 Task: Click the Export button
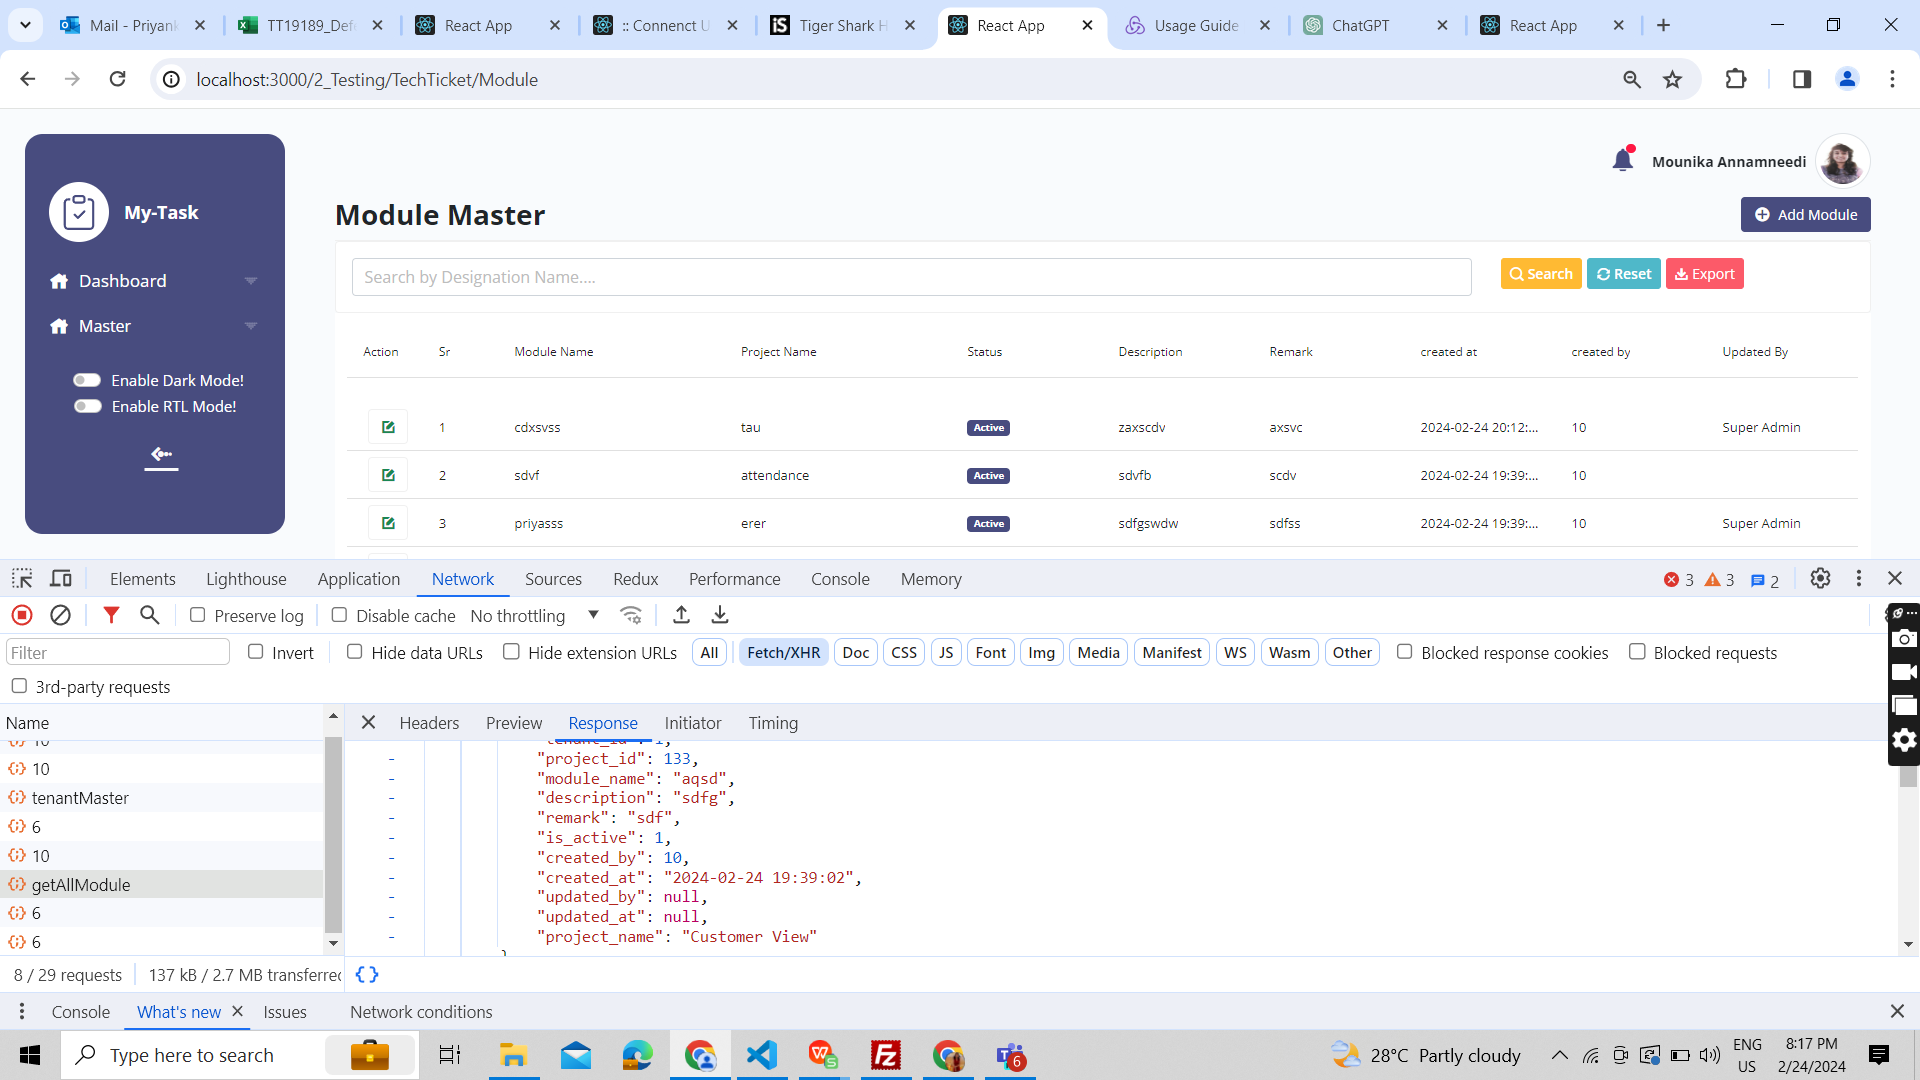point(1704,274)
